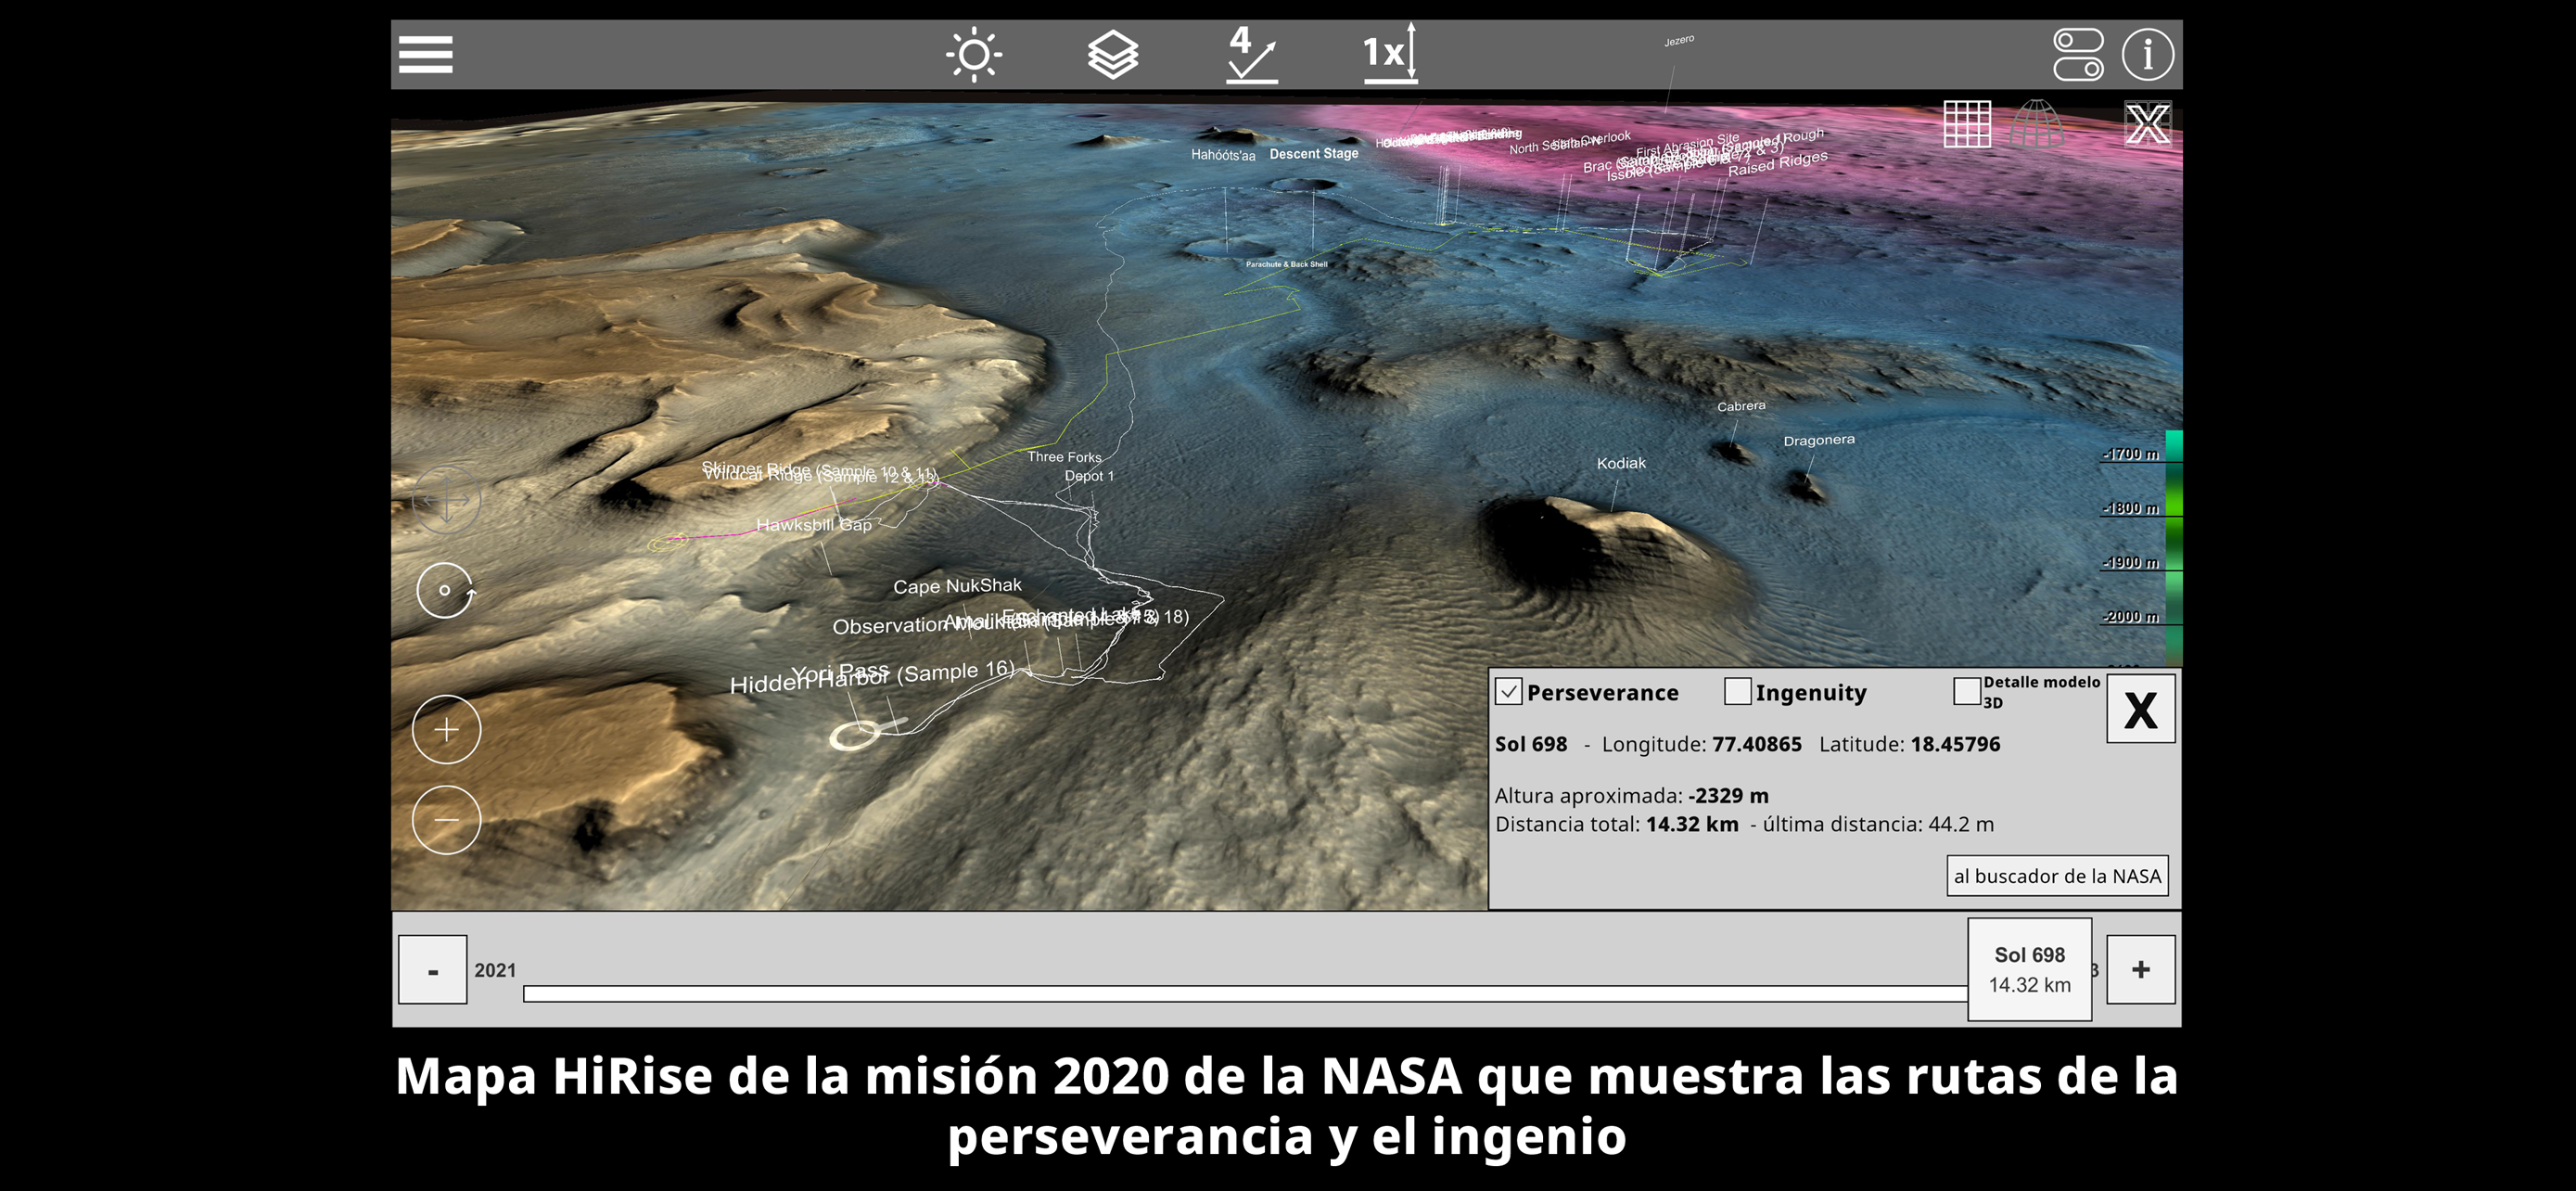Enable the Detalle modelo 3D checkbox
The width and height of the screenshot is (2576, 1191).
point(1967,691)
